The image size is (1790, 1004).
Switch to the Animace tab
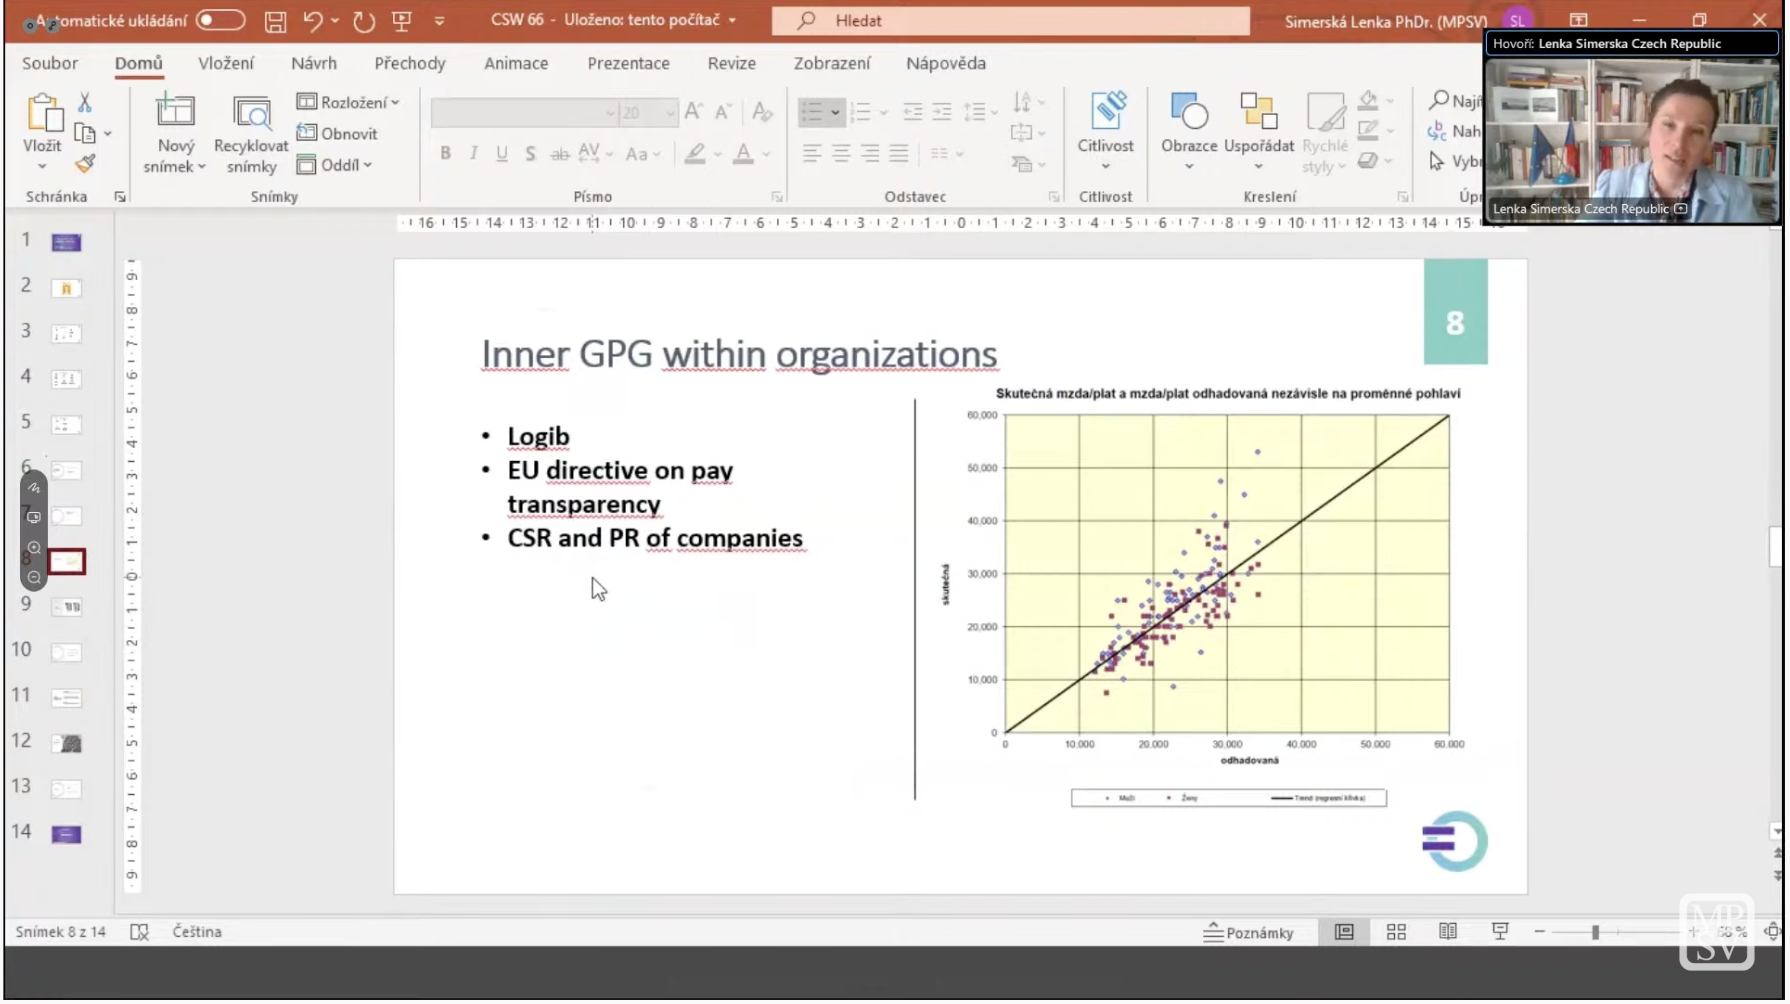click(x=516, y=63)
